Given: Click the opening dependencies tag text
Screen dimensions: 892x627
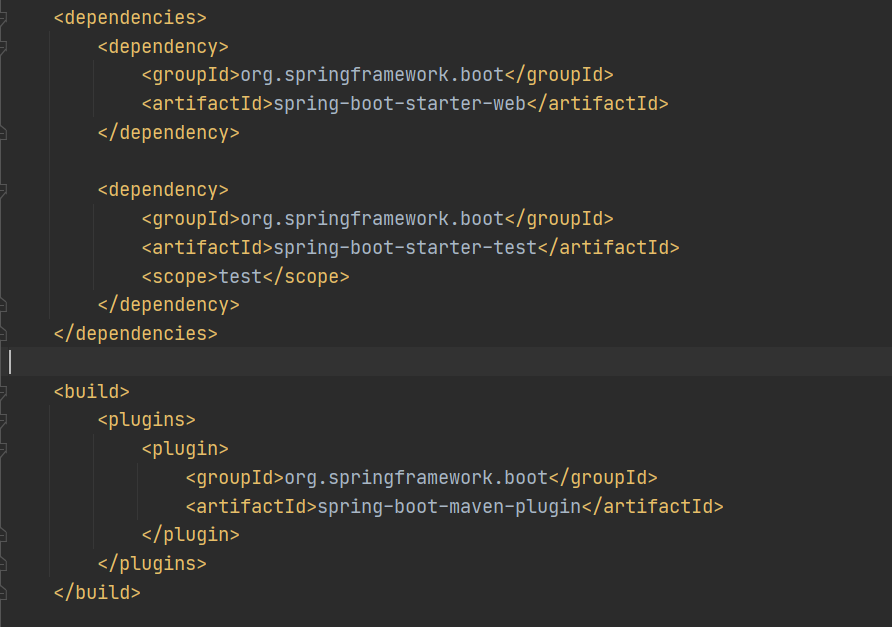Looking at the screenshot, I should [130, 18].
